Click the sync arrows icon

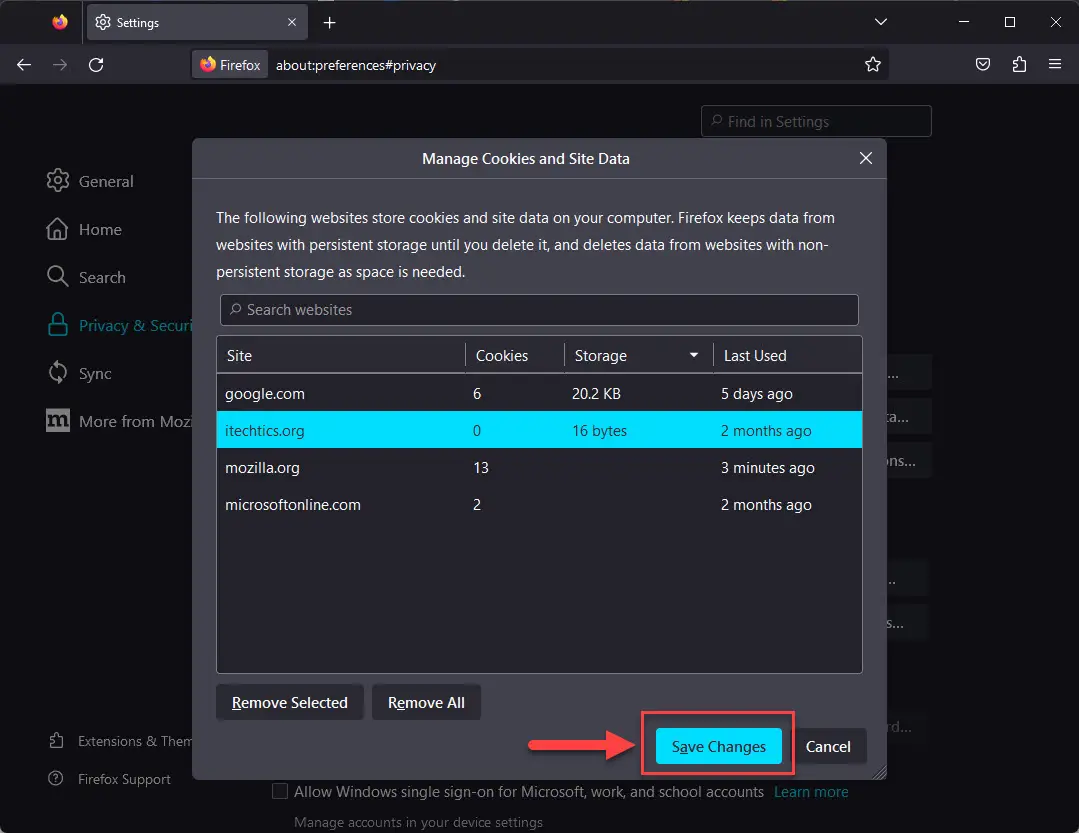pyautogui.click(x=58, y=372)
